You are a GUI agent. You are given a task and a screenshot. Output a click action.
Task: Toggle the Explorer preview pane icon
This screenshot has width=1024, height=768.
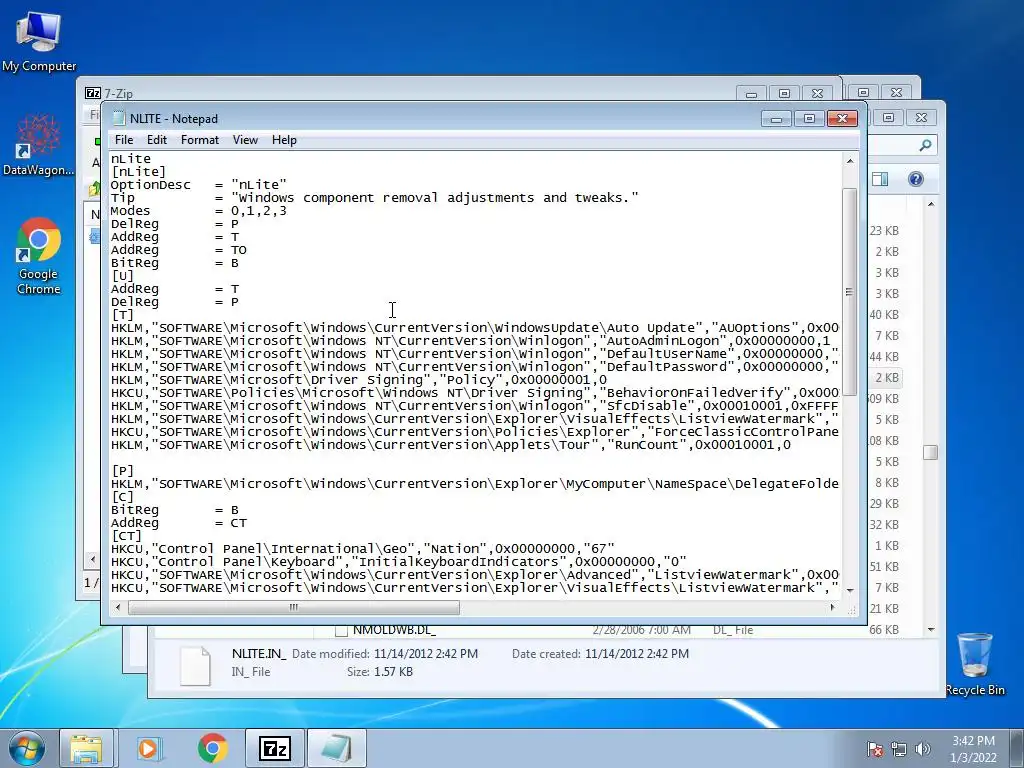pos(880,179)
